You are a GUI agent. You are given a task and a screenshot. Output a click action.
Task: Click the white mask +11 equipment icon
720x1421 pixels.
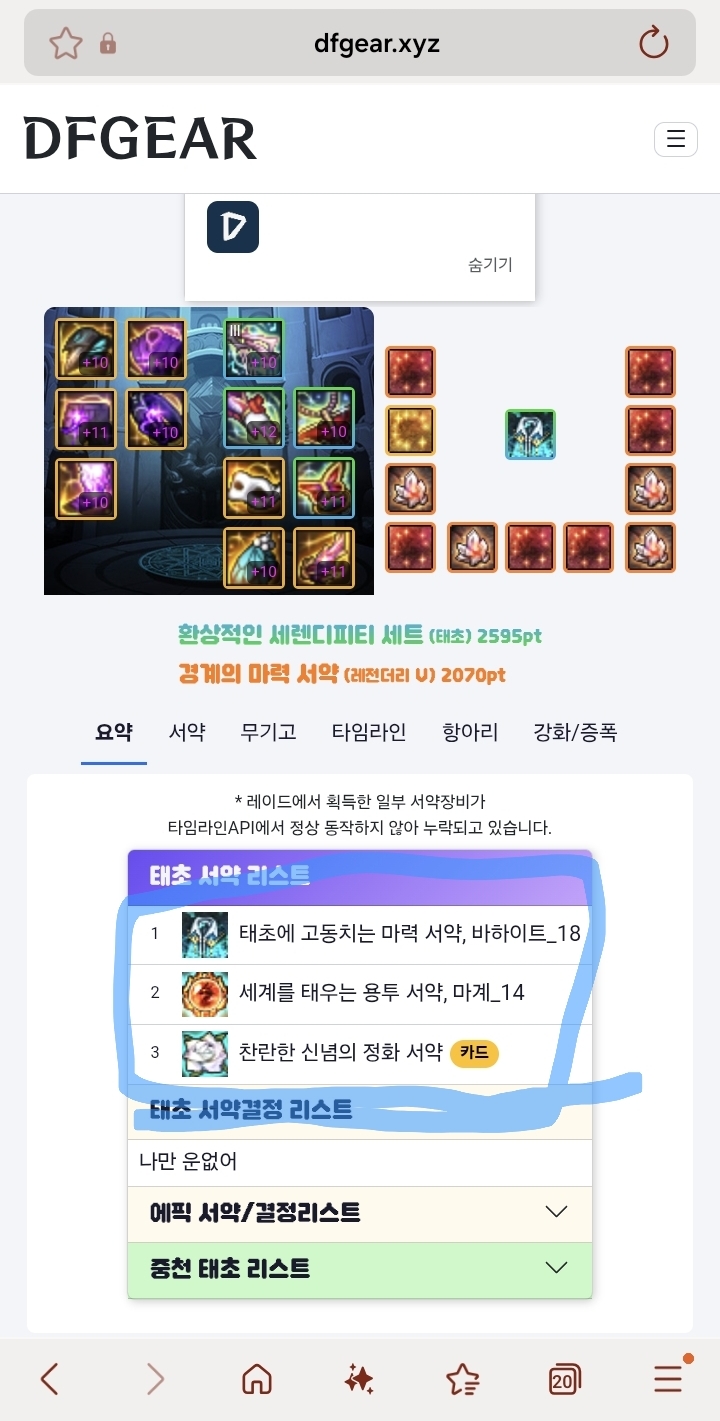point(254,487)
